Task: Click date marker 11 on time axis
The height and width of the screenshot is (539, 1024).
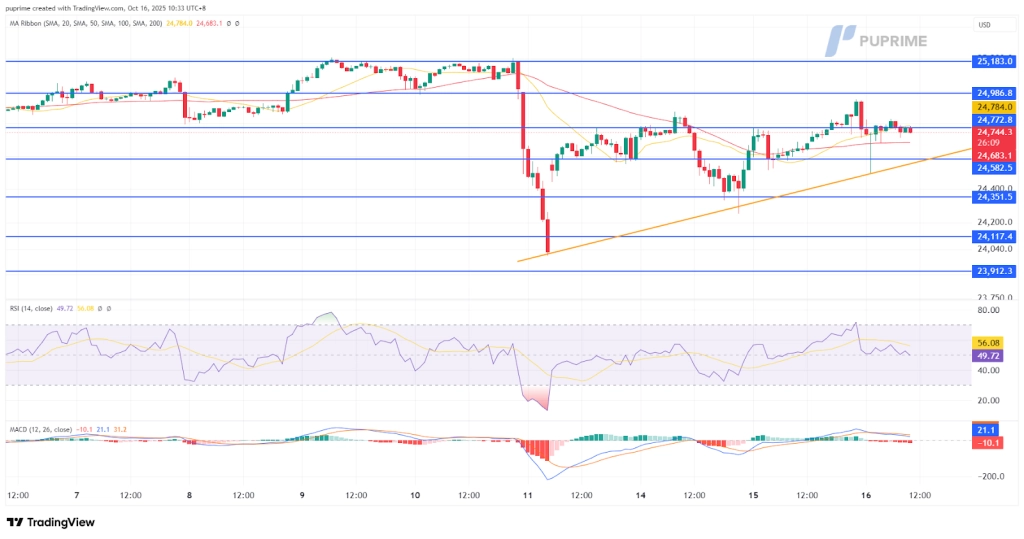Action: click(526, 495)
